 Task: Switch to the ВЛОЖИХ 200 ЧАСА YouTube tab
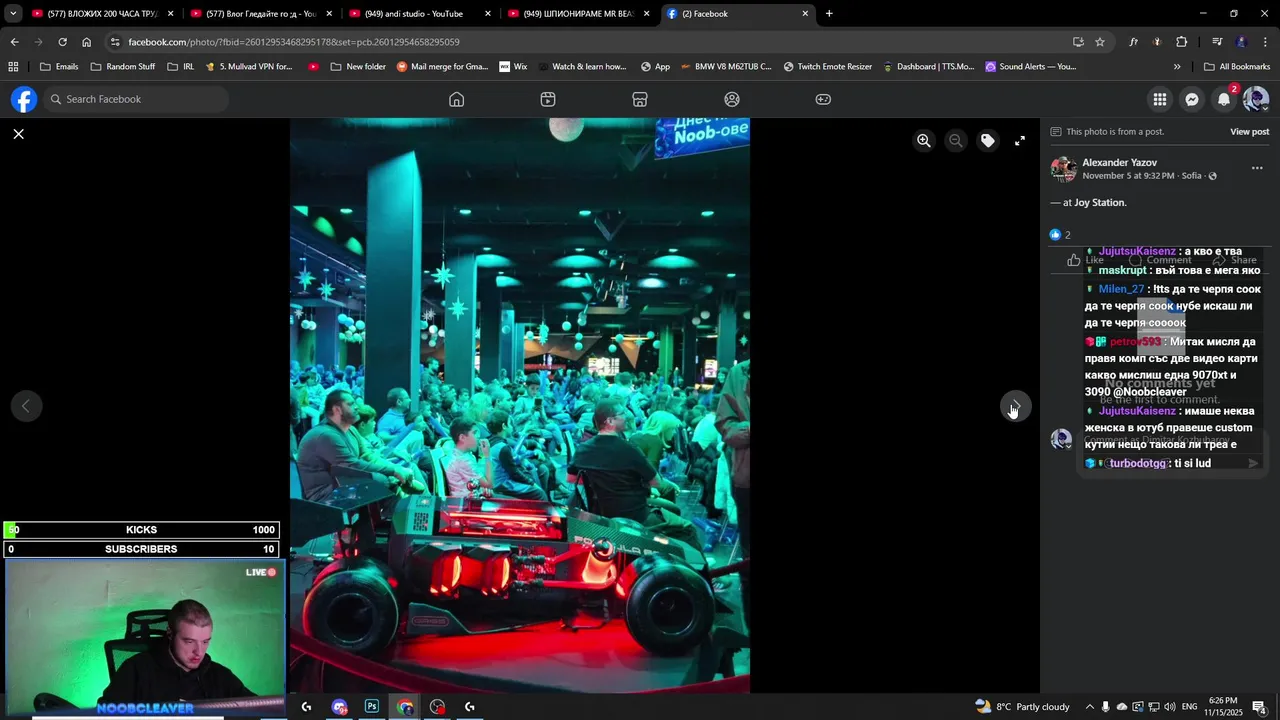click(x=102, y=14)
